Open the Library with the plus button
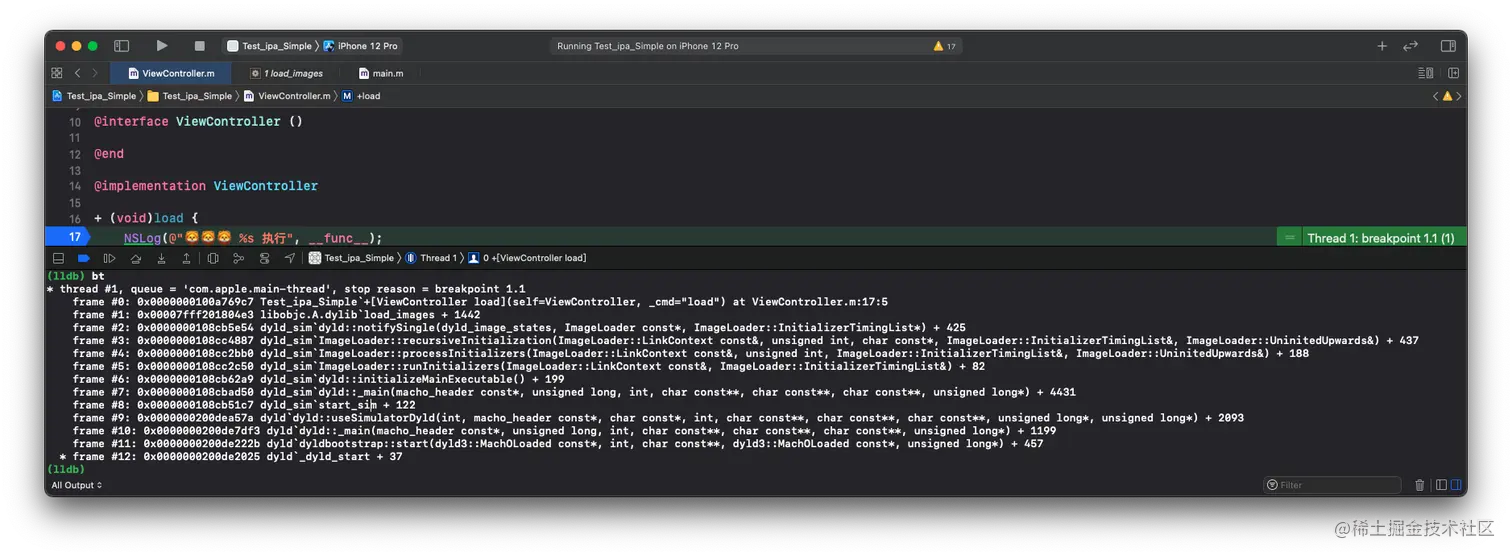The width and height of the screenshot is (1512, 556). [x=1382, y=46]
